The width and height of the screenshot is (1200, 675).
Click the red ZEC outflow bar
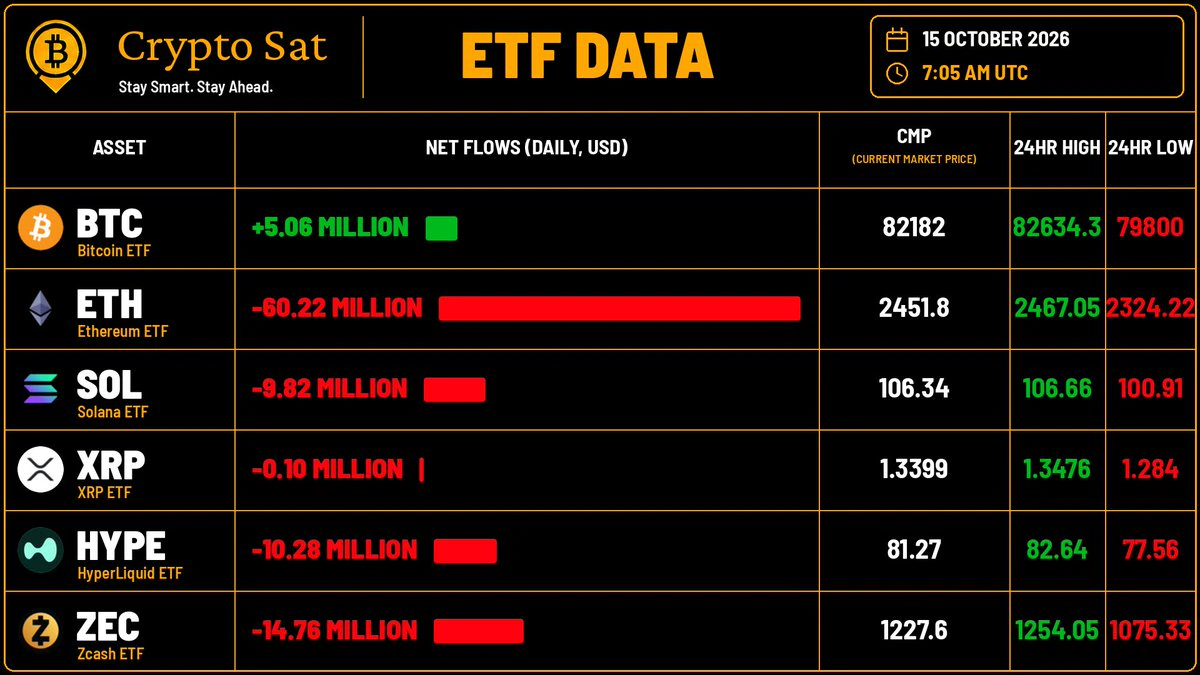coord(479,631)
